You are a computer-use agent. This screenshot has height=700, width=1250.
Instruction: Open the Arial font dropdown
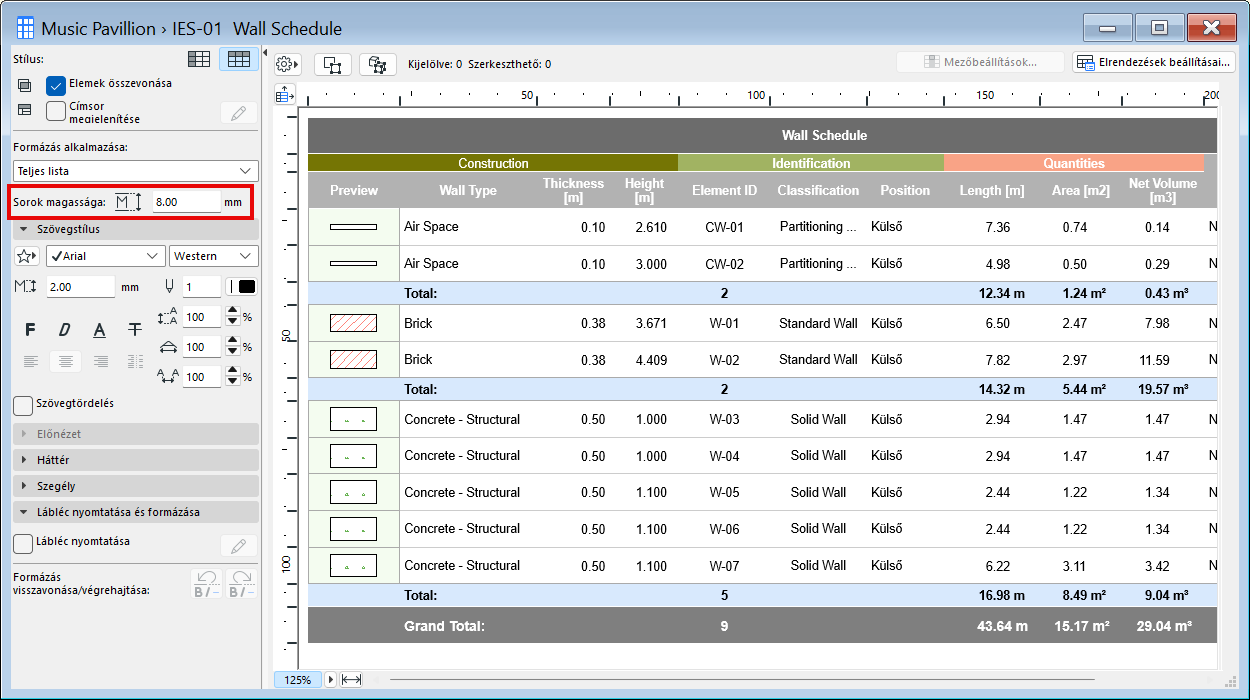click(x=105, y=256)
